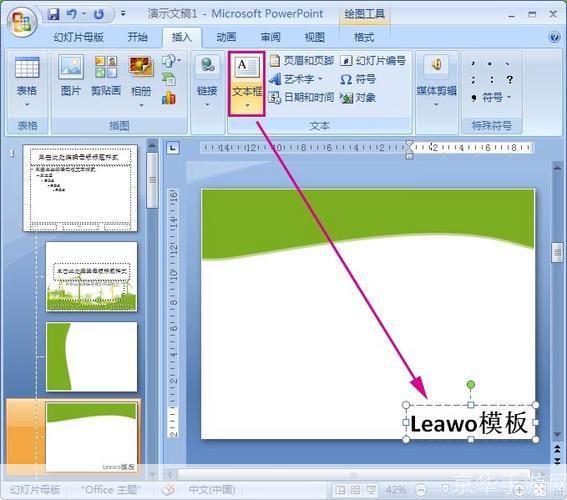Click the 媒体剪辑 speaker icon
The image size is (567, 500).
[436, 65]
